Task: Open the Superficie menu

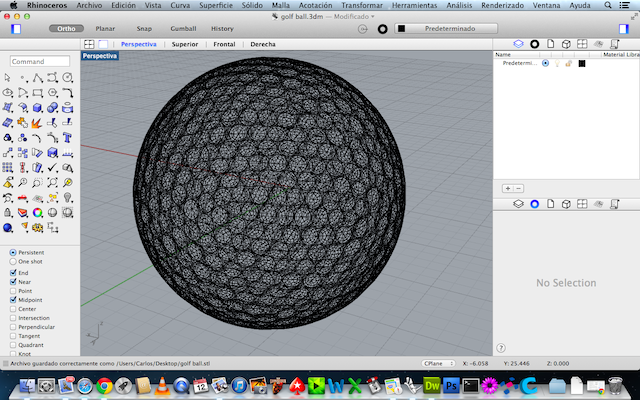Action: tap(216, 5)
